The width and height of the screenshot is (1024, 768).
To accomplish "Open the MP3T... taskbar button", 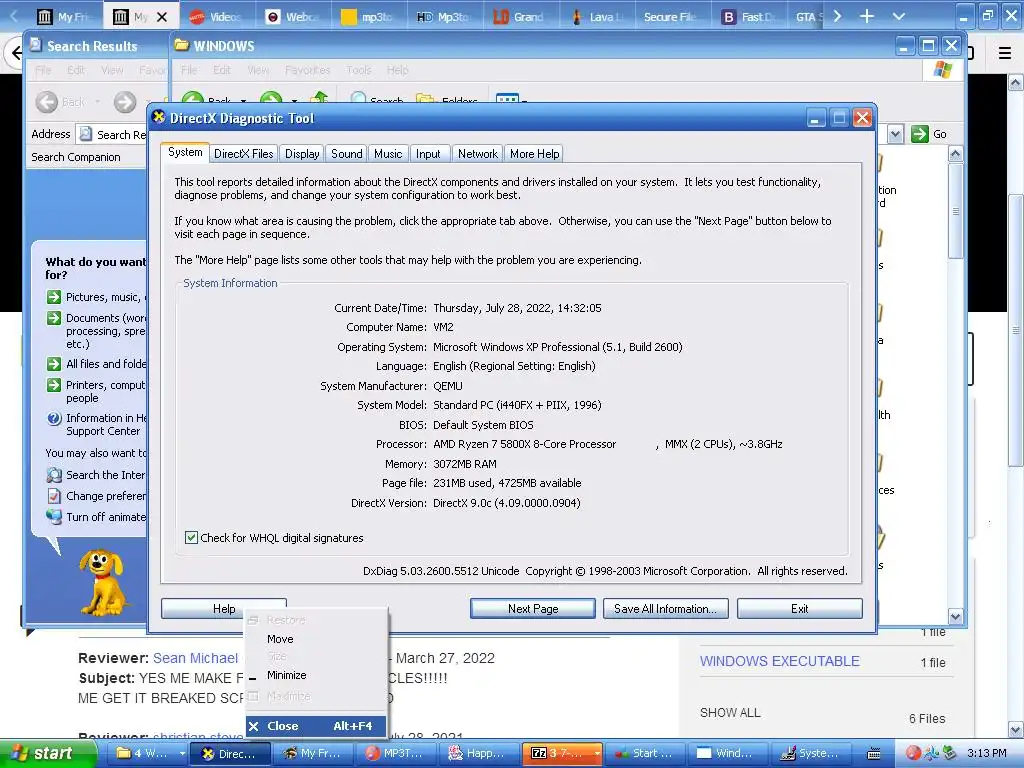I will coord(394,754).
